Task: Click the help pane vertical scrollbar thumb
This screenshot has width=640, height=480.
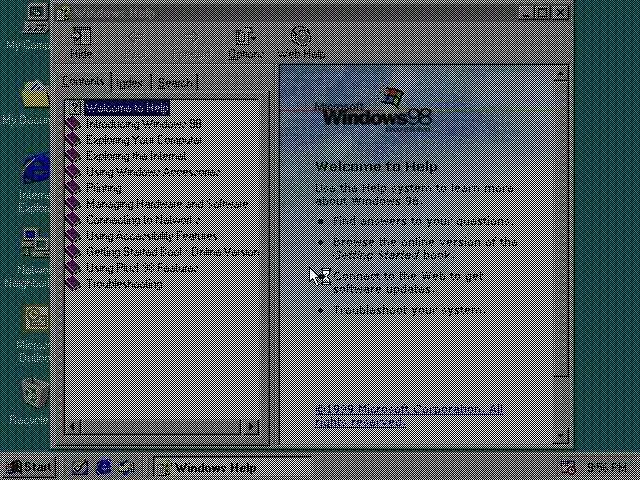Action: (560, 229)
